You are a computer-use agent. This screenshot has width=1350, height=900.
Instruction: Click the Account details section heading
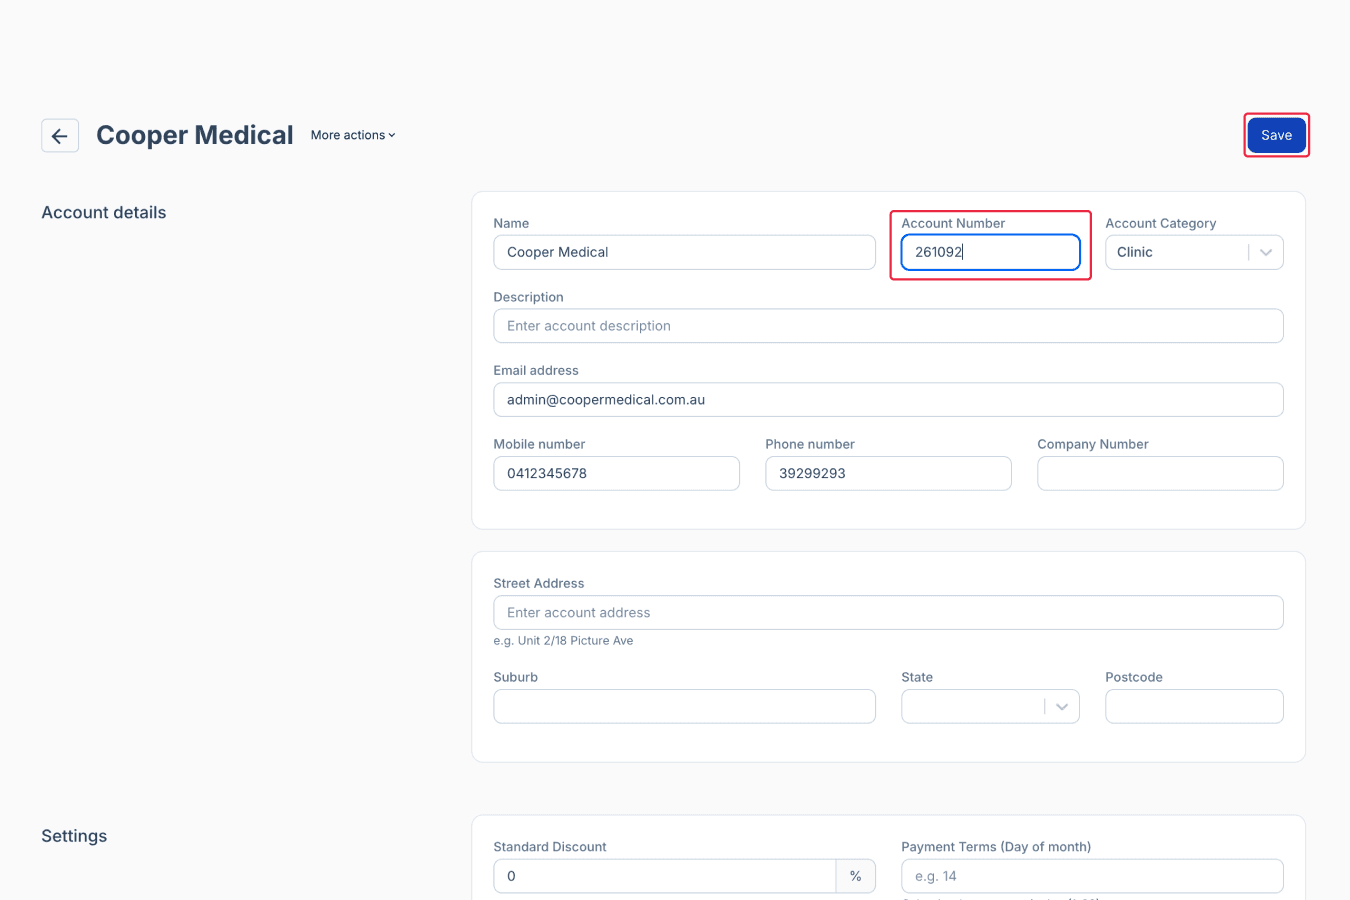point(104,213)
